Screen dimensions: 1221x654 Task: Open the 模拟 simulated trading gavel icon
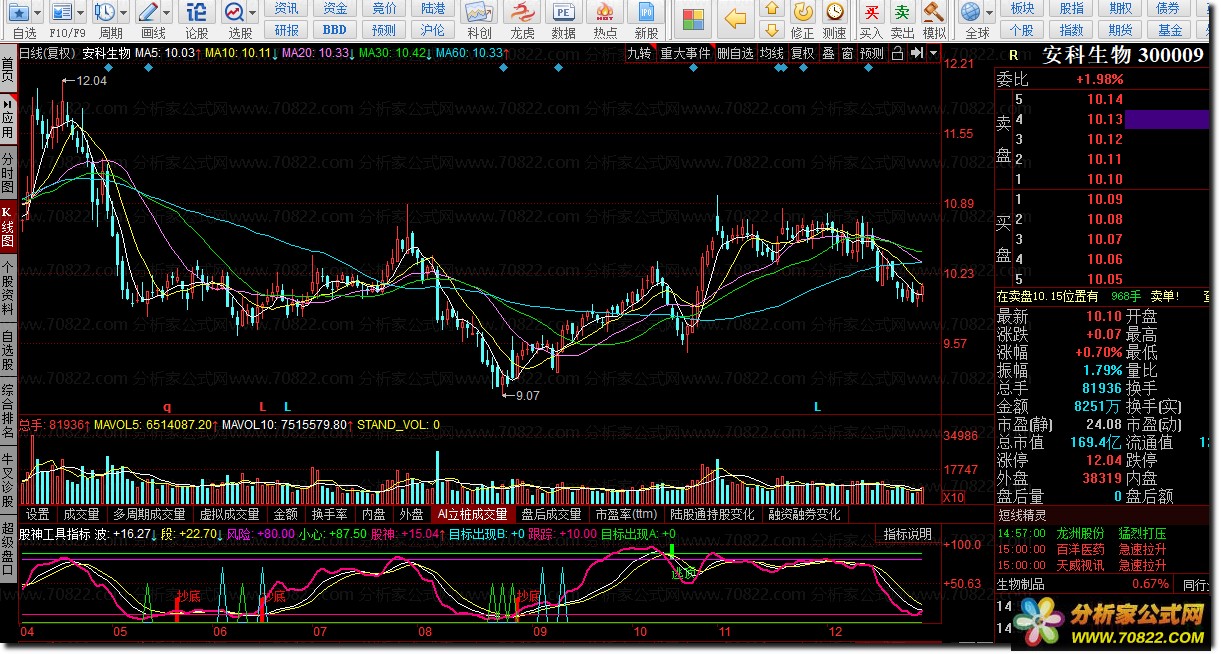point(934,12)
